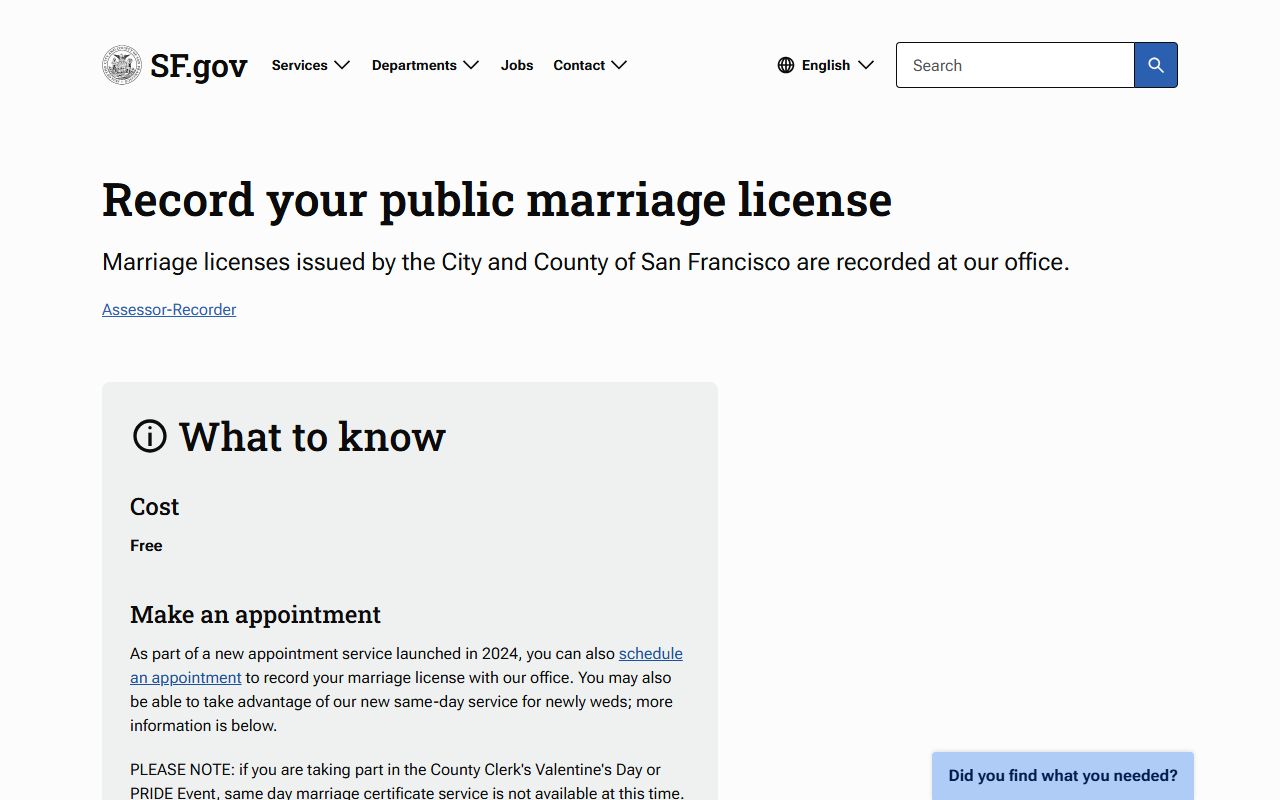This screenshot has height=800, width=1280.
Task: Click the San Francisco city seal logo
Action: coord(122,65)
